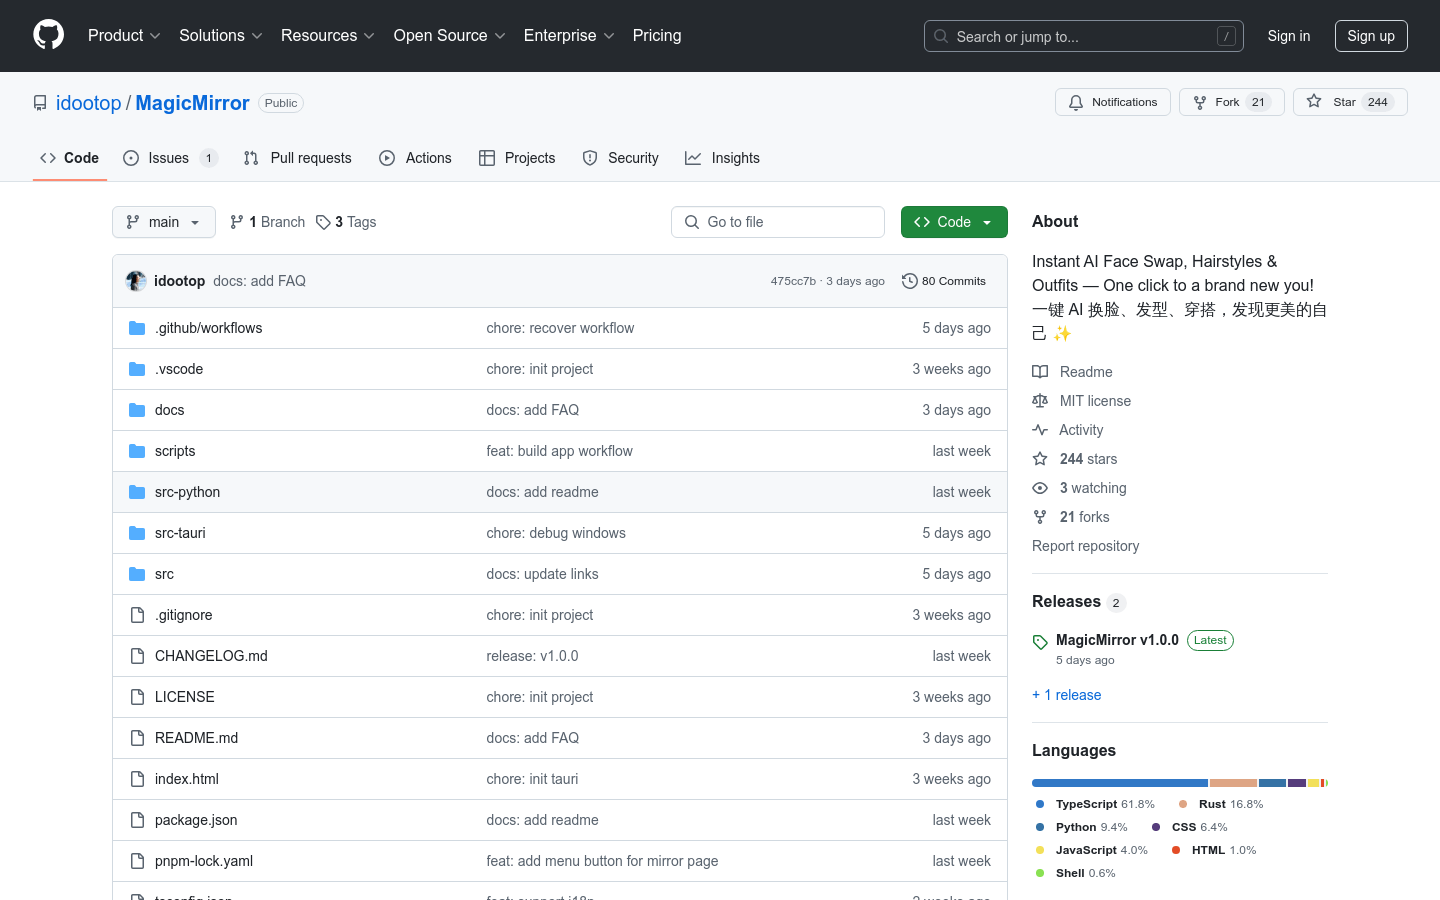
Task: Click Report repository link
Action: (x=1085, y=546)
